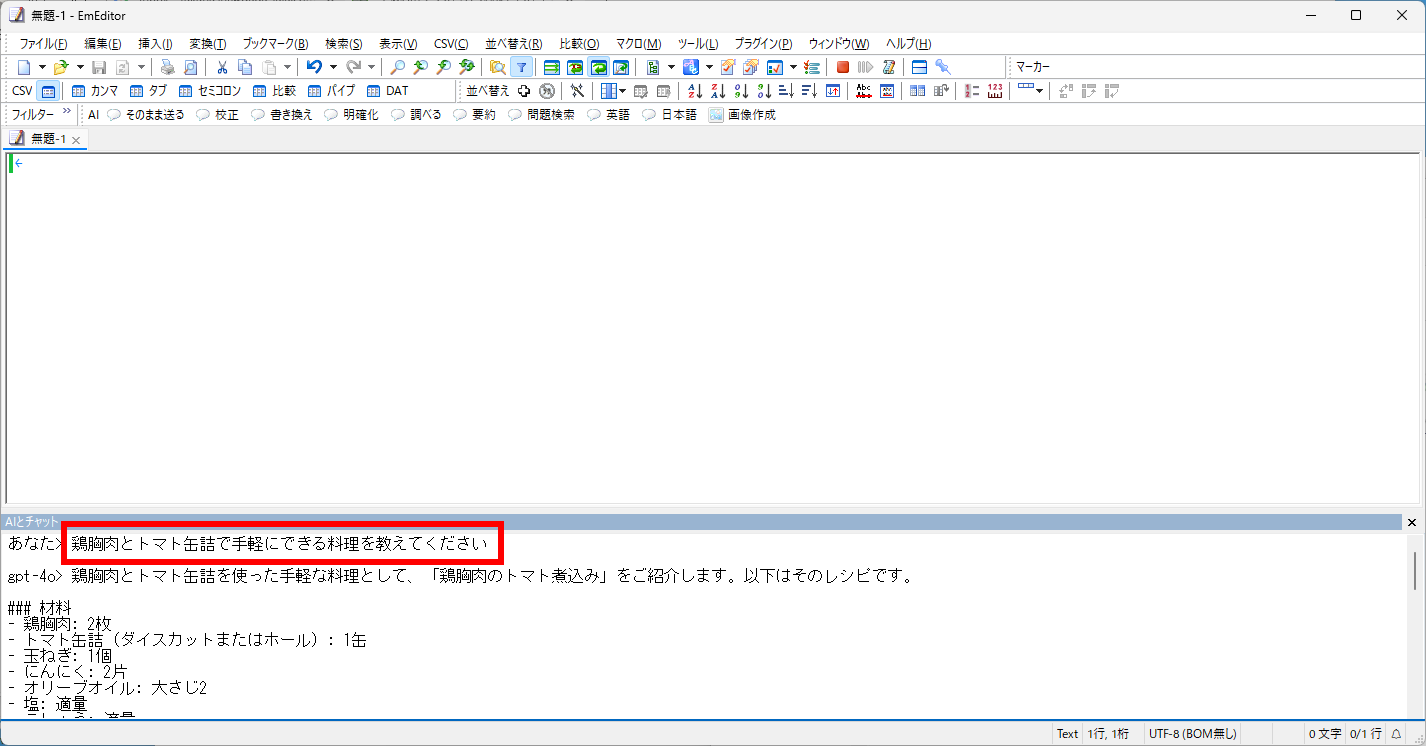Toggle パイプ (pipe) separated mode

(x=331, y=91)
